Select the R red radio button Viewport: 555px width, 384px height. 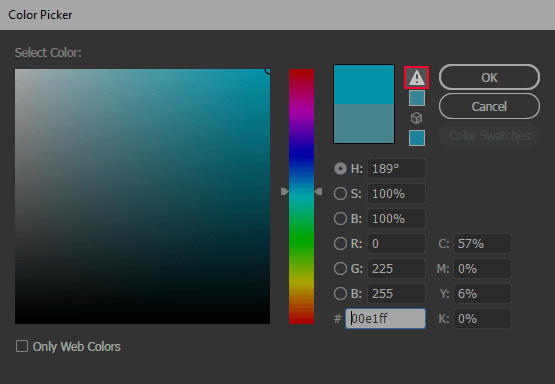pyautogui.click(x=340, y=243)
